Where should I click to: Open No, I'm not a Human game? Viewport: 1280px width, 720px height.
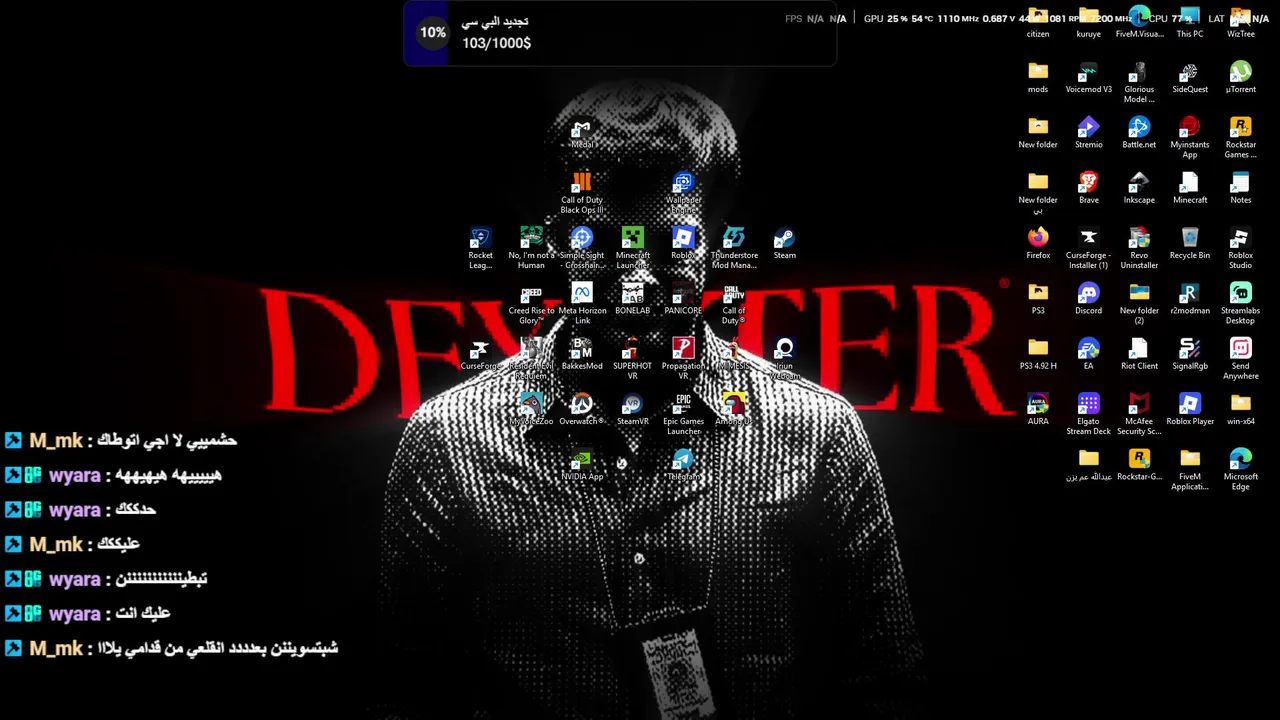click(x=531, y=249)
